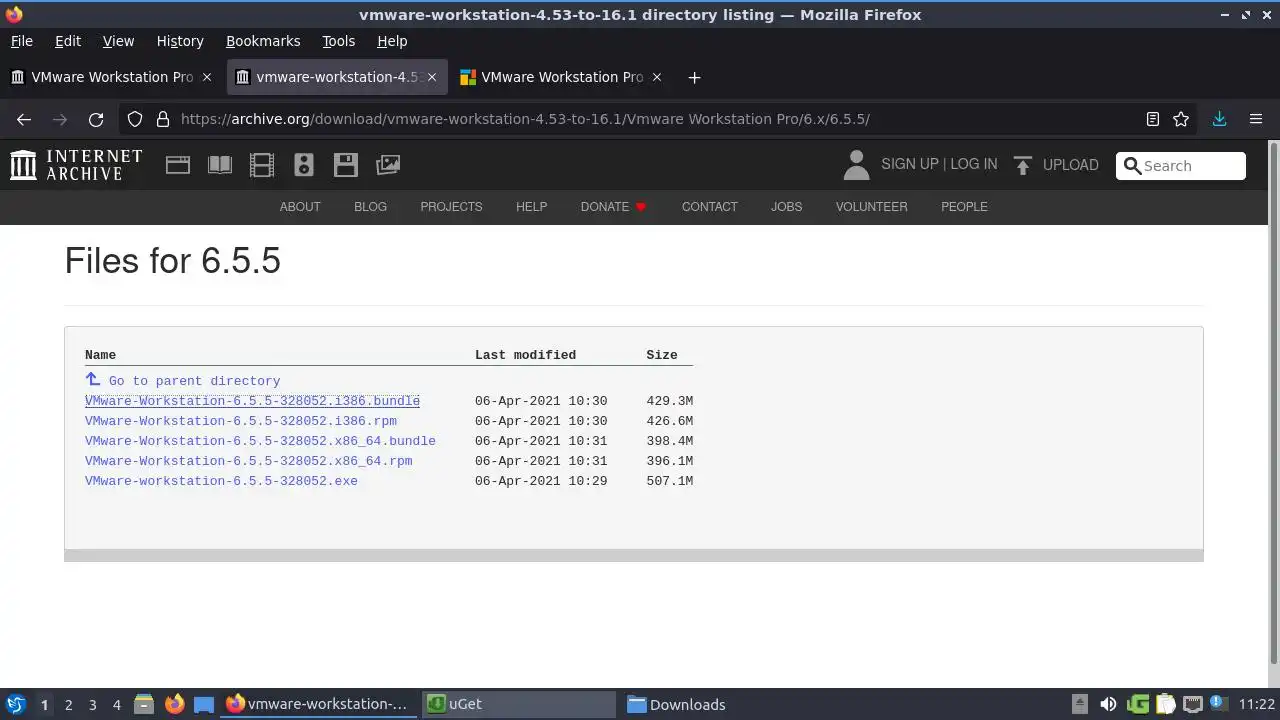Click the notification icon in system tray
1280x720 pixels.
click(x=1218, y=704)
